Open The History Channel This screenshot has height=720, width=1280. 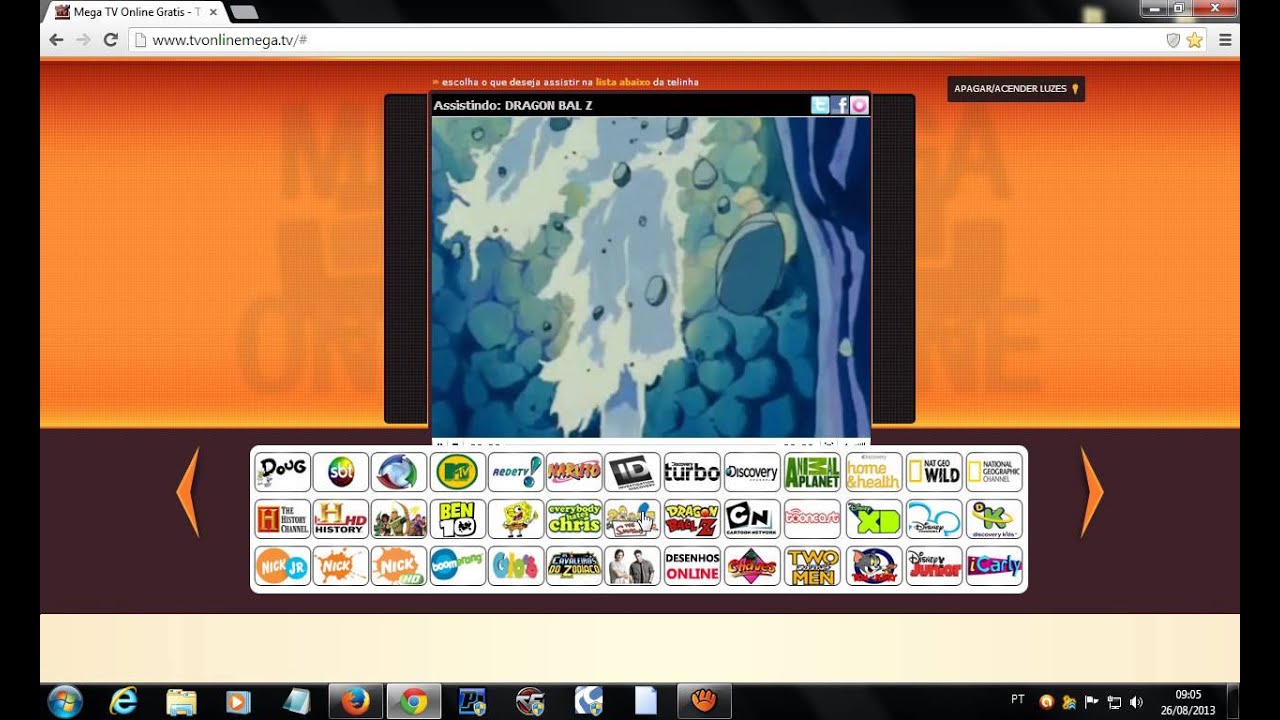[282, 519]
